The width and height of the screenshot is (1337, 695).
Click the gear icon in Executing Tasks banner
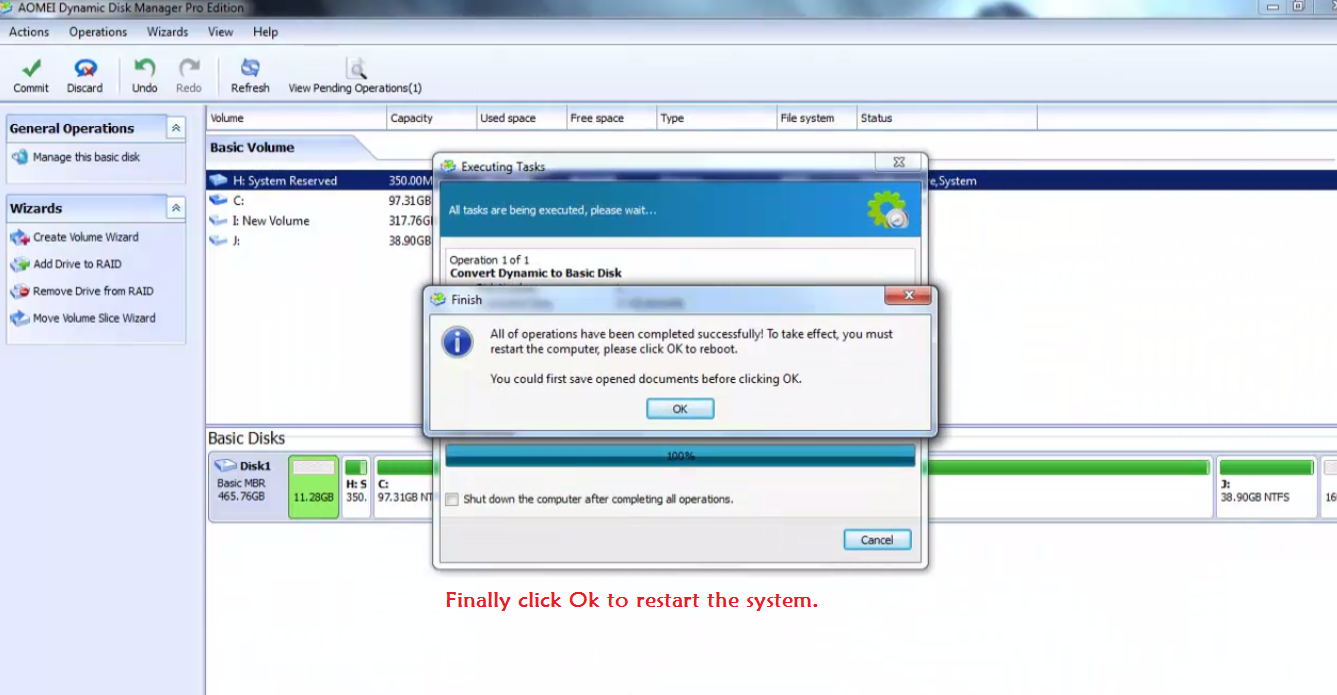pyautogui.click(x=887, y=209)
